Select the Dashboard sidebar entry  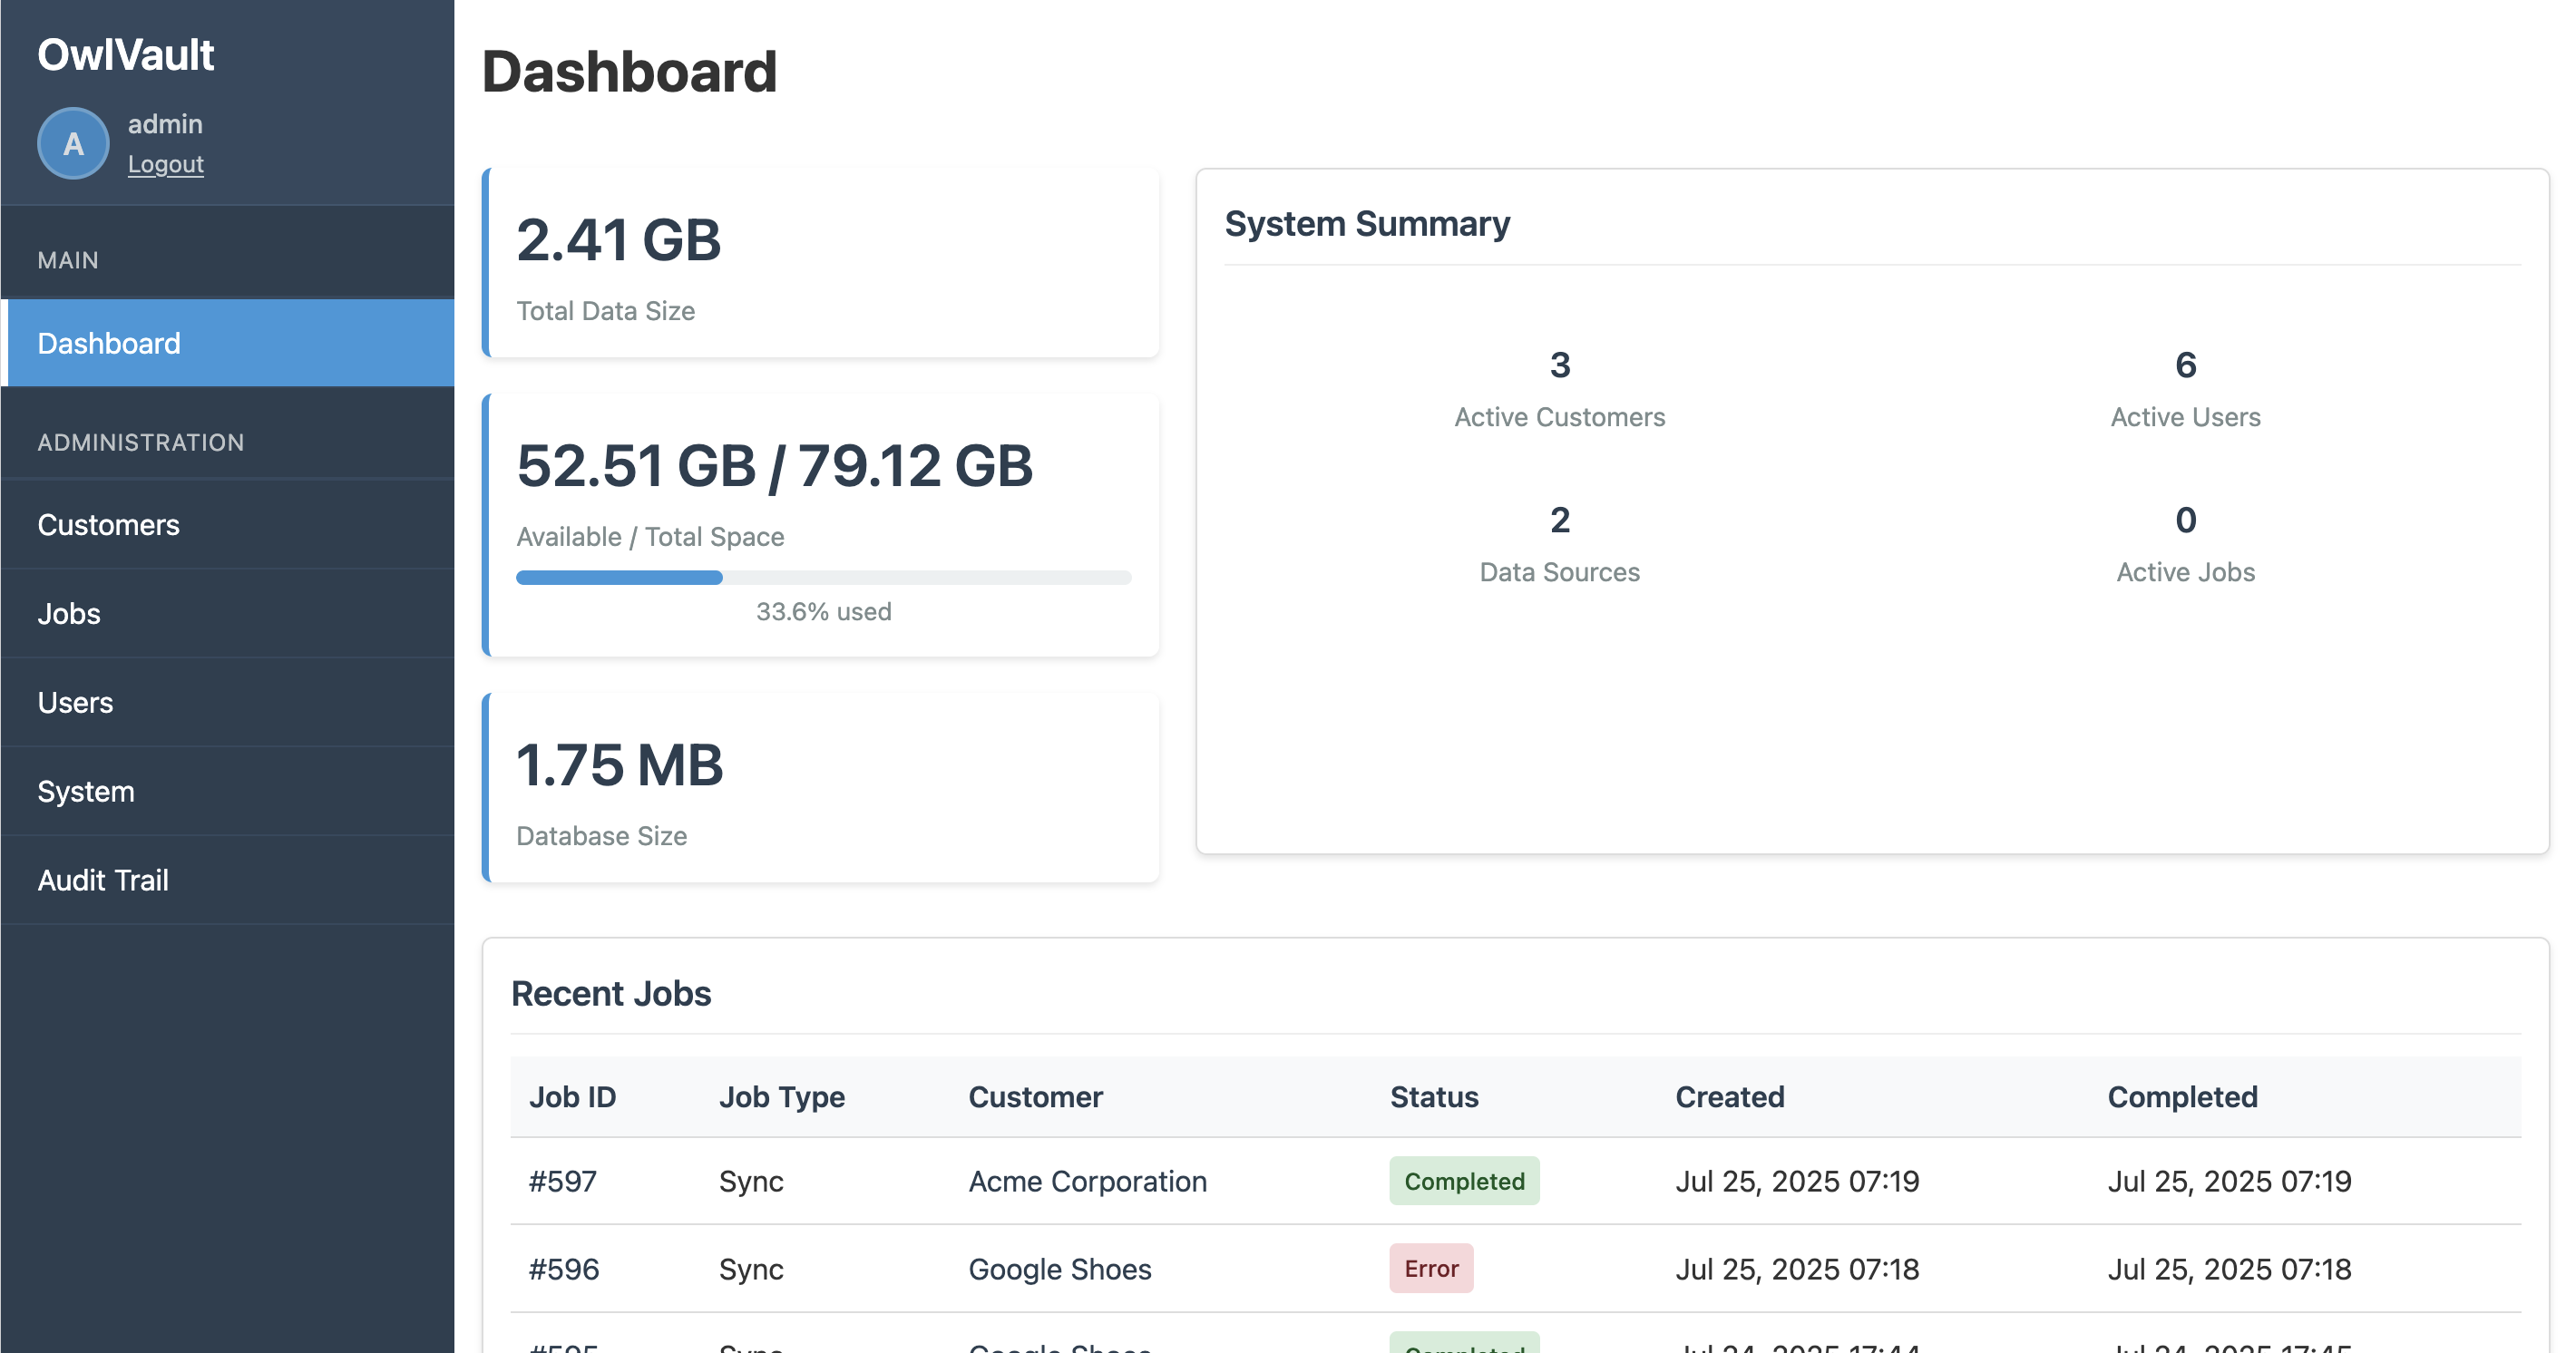(x=109, y=343)
